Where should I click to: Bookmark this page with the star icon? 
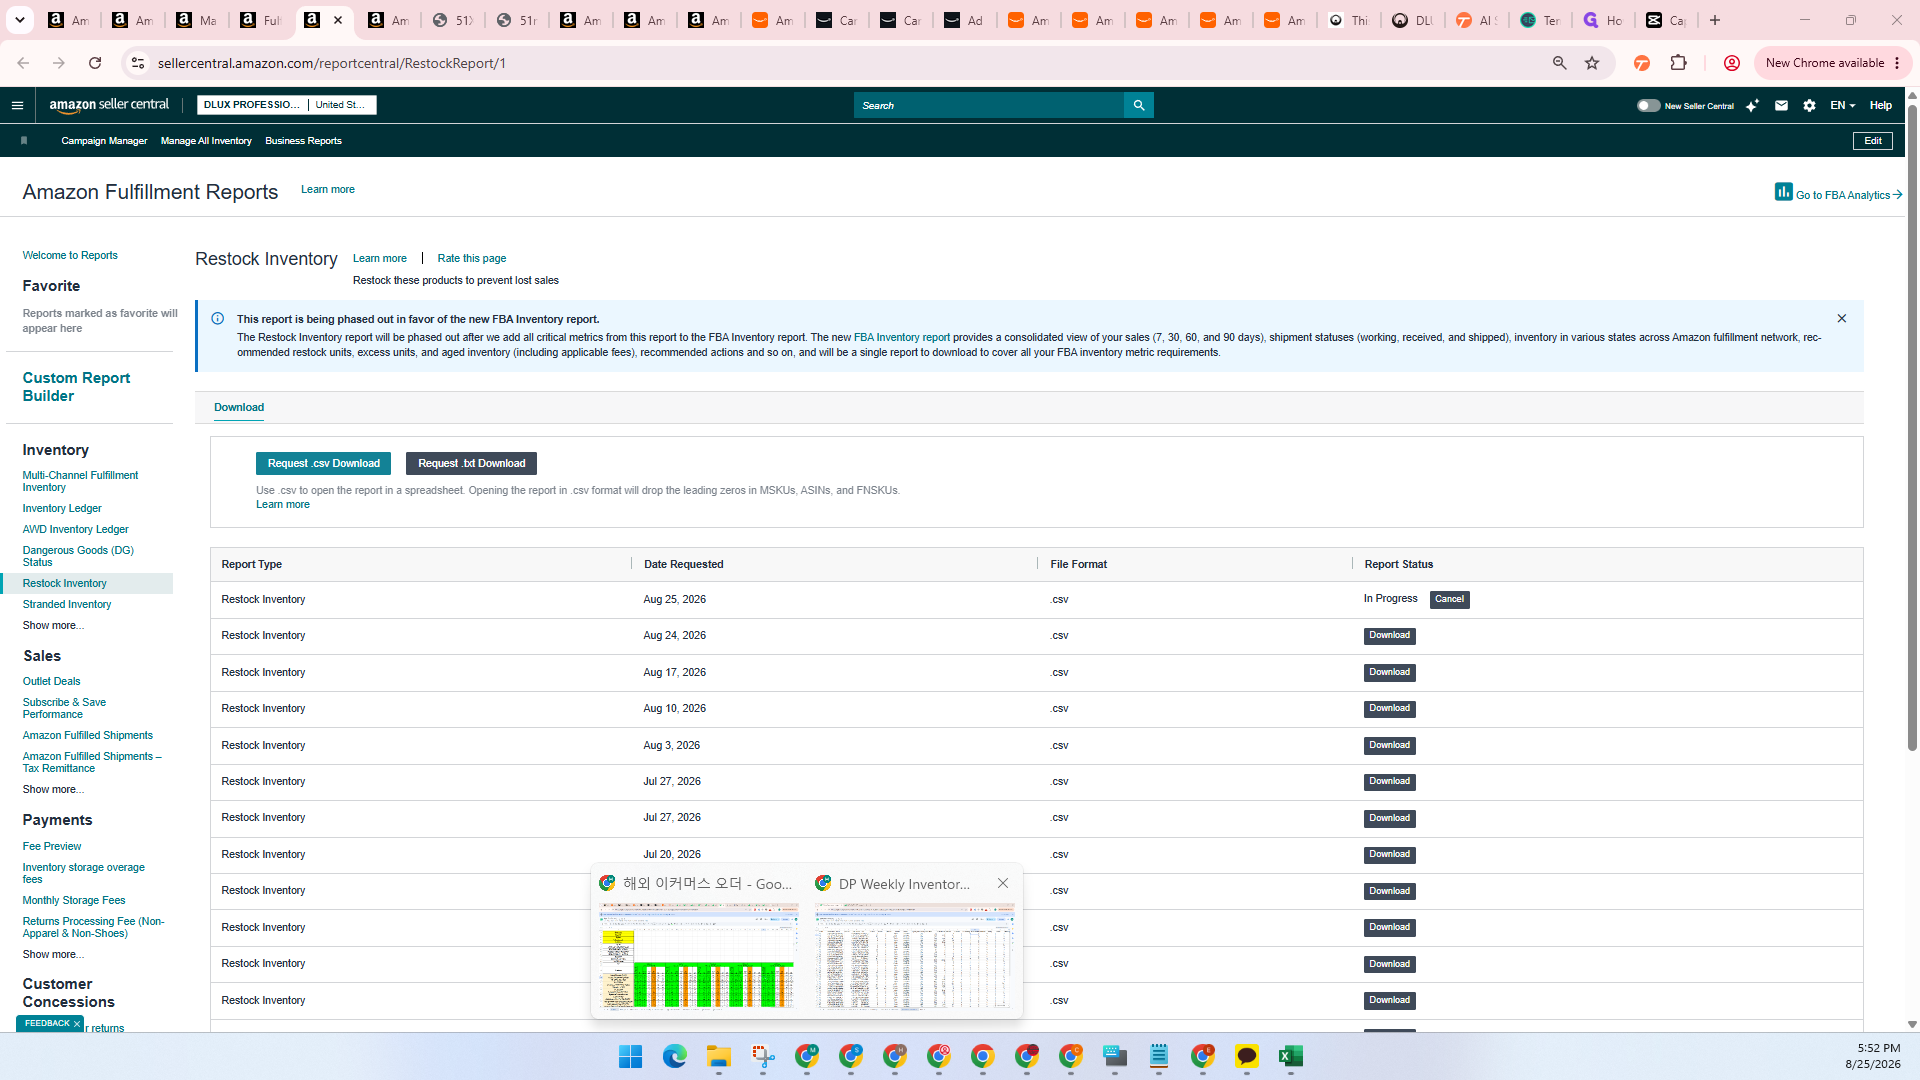(x=1592, y=63)
